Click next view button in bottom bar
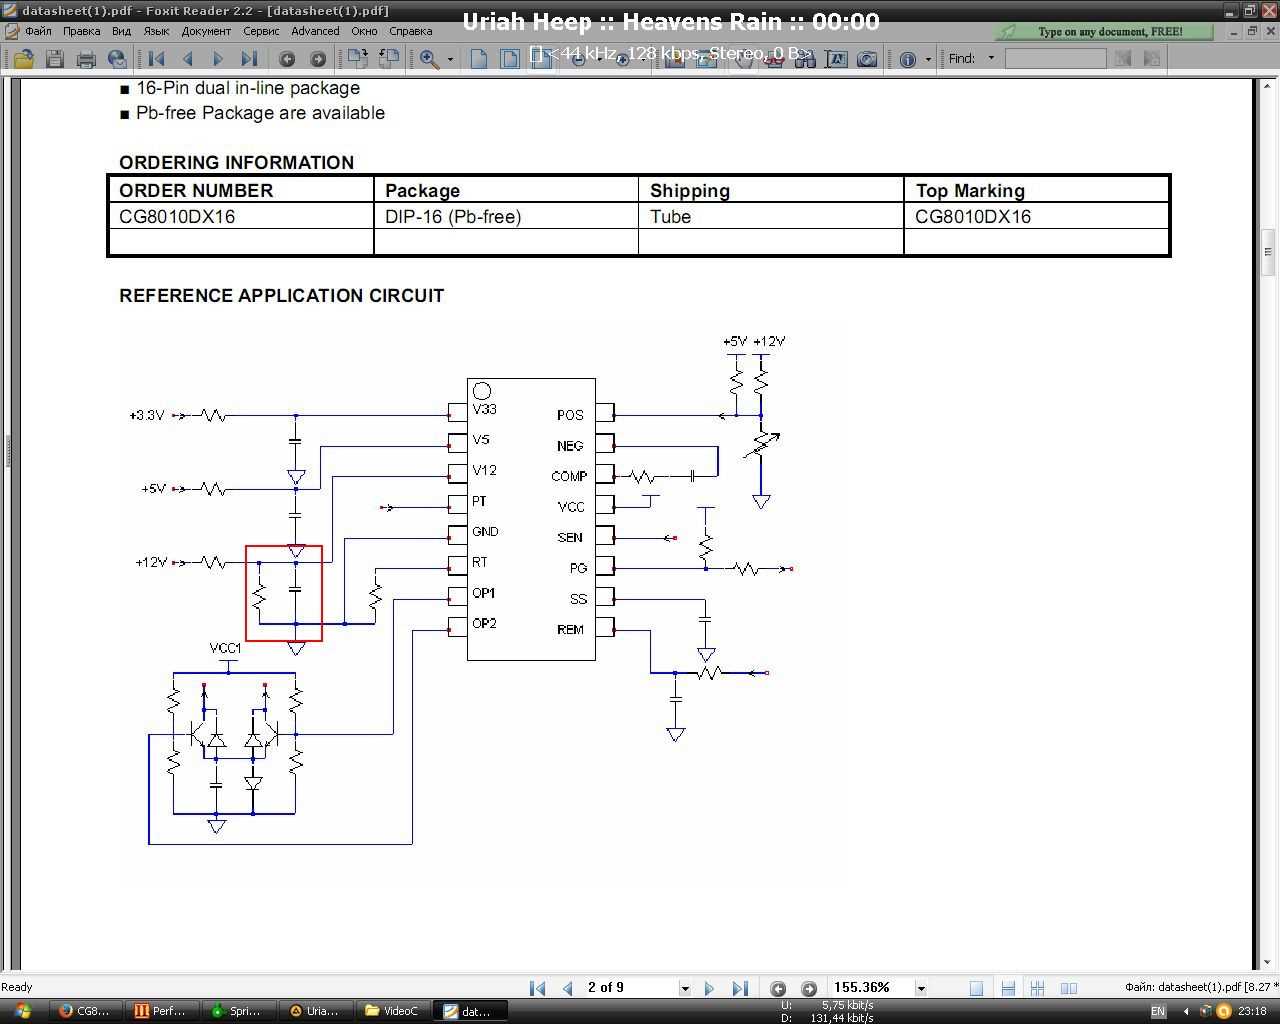Image resolution: width=1280 pixels, height=1024 pixels. click(x=809, y=988)
